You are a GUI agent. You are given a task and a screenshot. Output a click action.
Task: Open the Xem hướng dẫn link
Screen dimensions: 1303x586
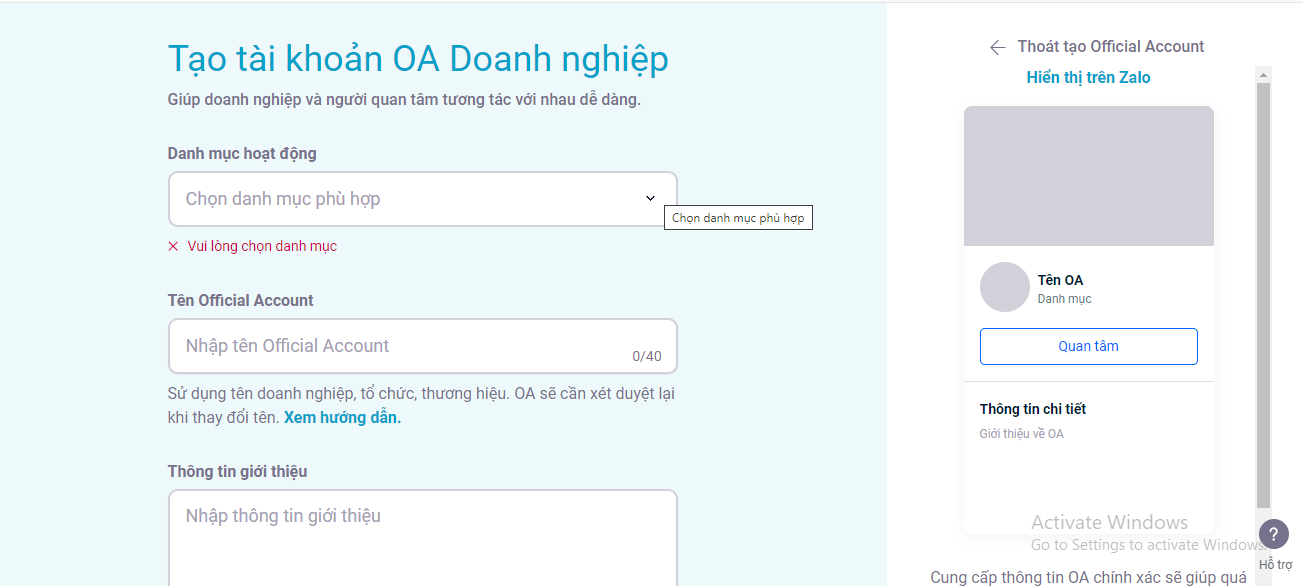click(x=342, y=418)
